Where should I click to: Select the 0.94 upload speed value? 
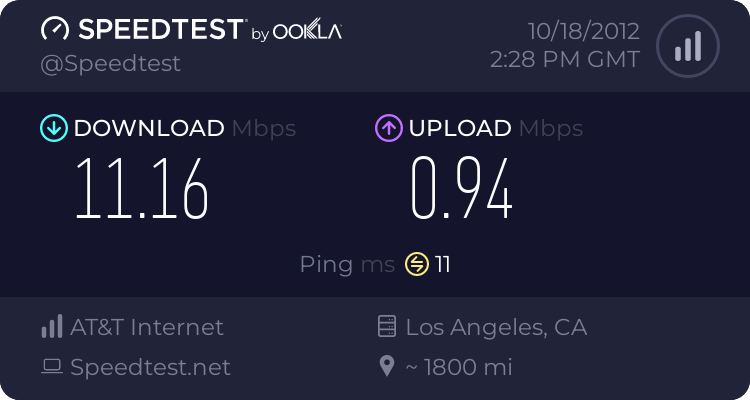point(462,189)
